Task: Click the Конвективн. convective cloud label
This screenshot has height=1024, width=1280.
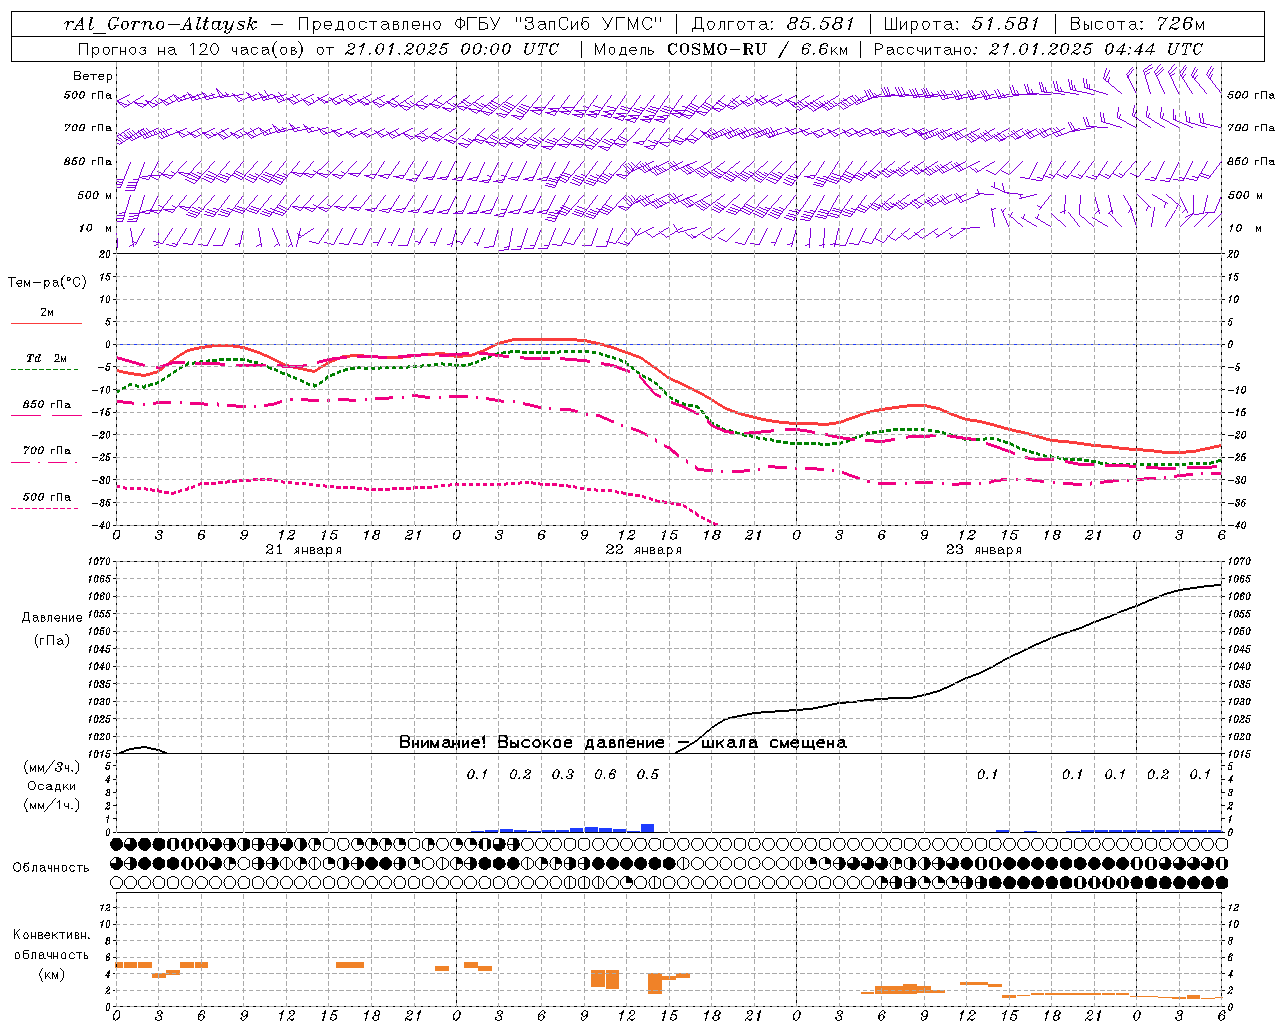Action: coord(51,936)
